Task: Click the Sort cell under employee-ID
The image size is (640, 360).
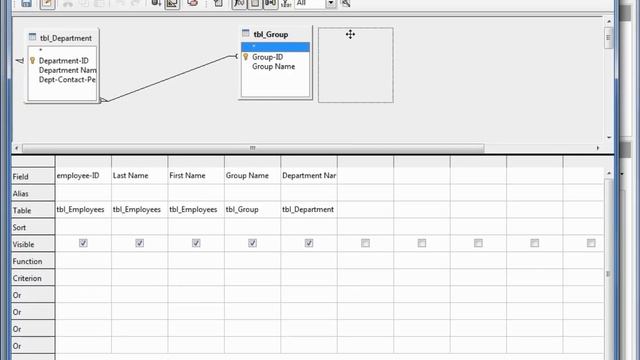Action: (83, 227)
